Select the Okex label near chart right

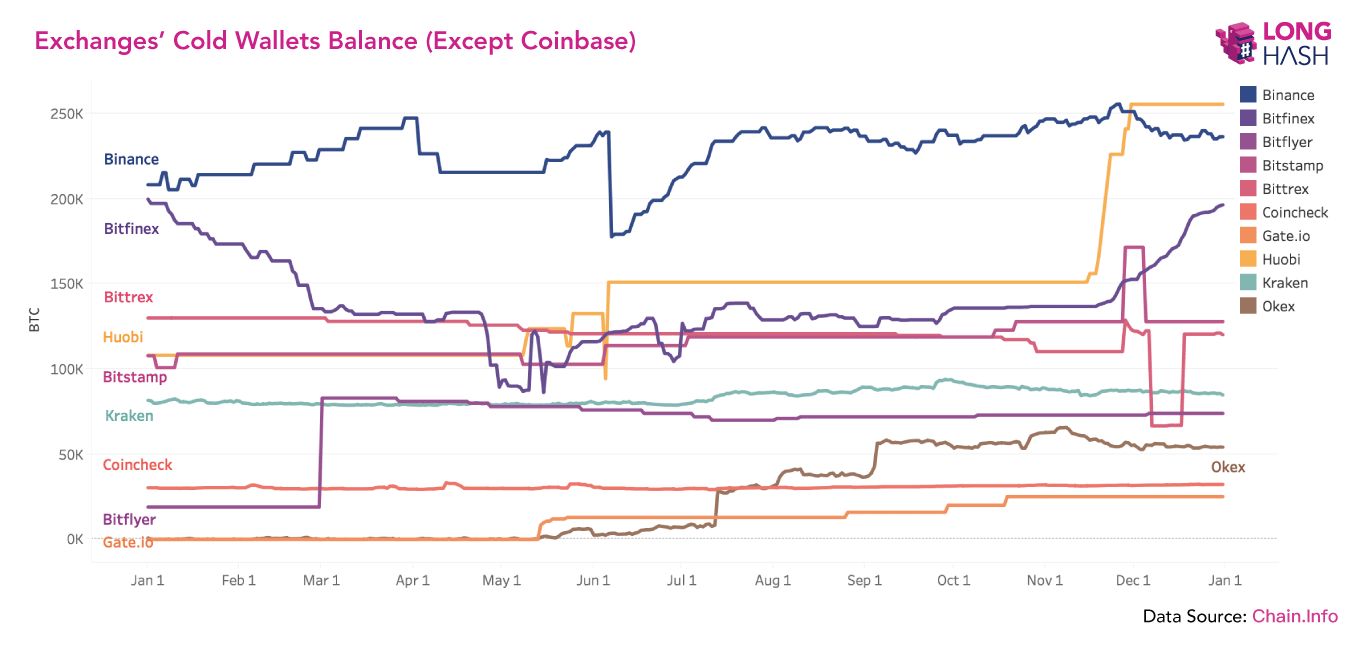point(1228,467)
